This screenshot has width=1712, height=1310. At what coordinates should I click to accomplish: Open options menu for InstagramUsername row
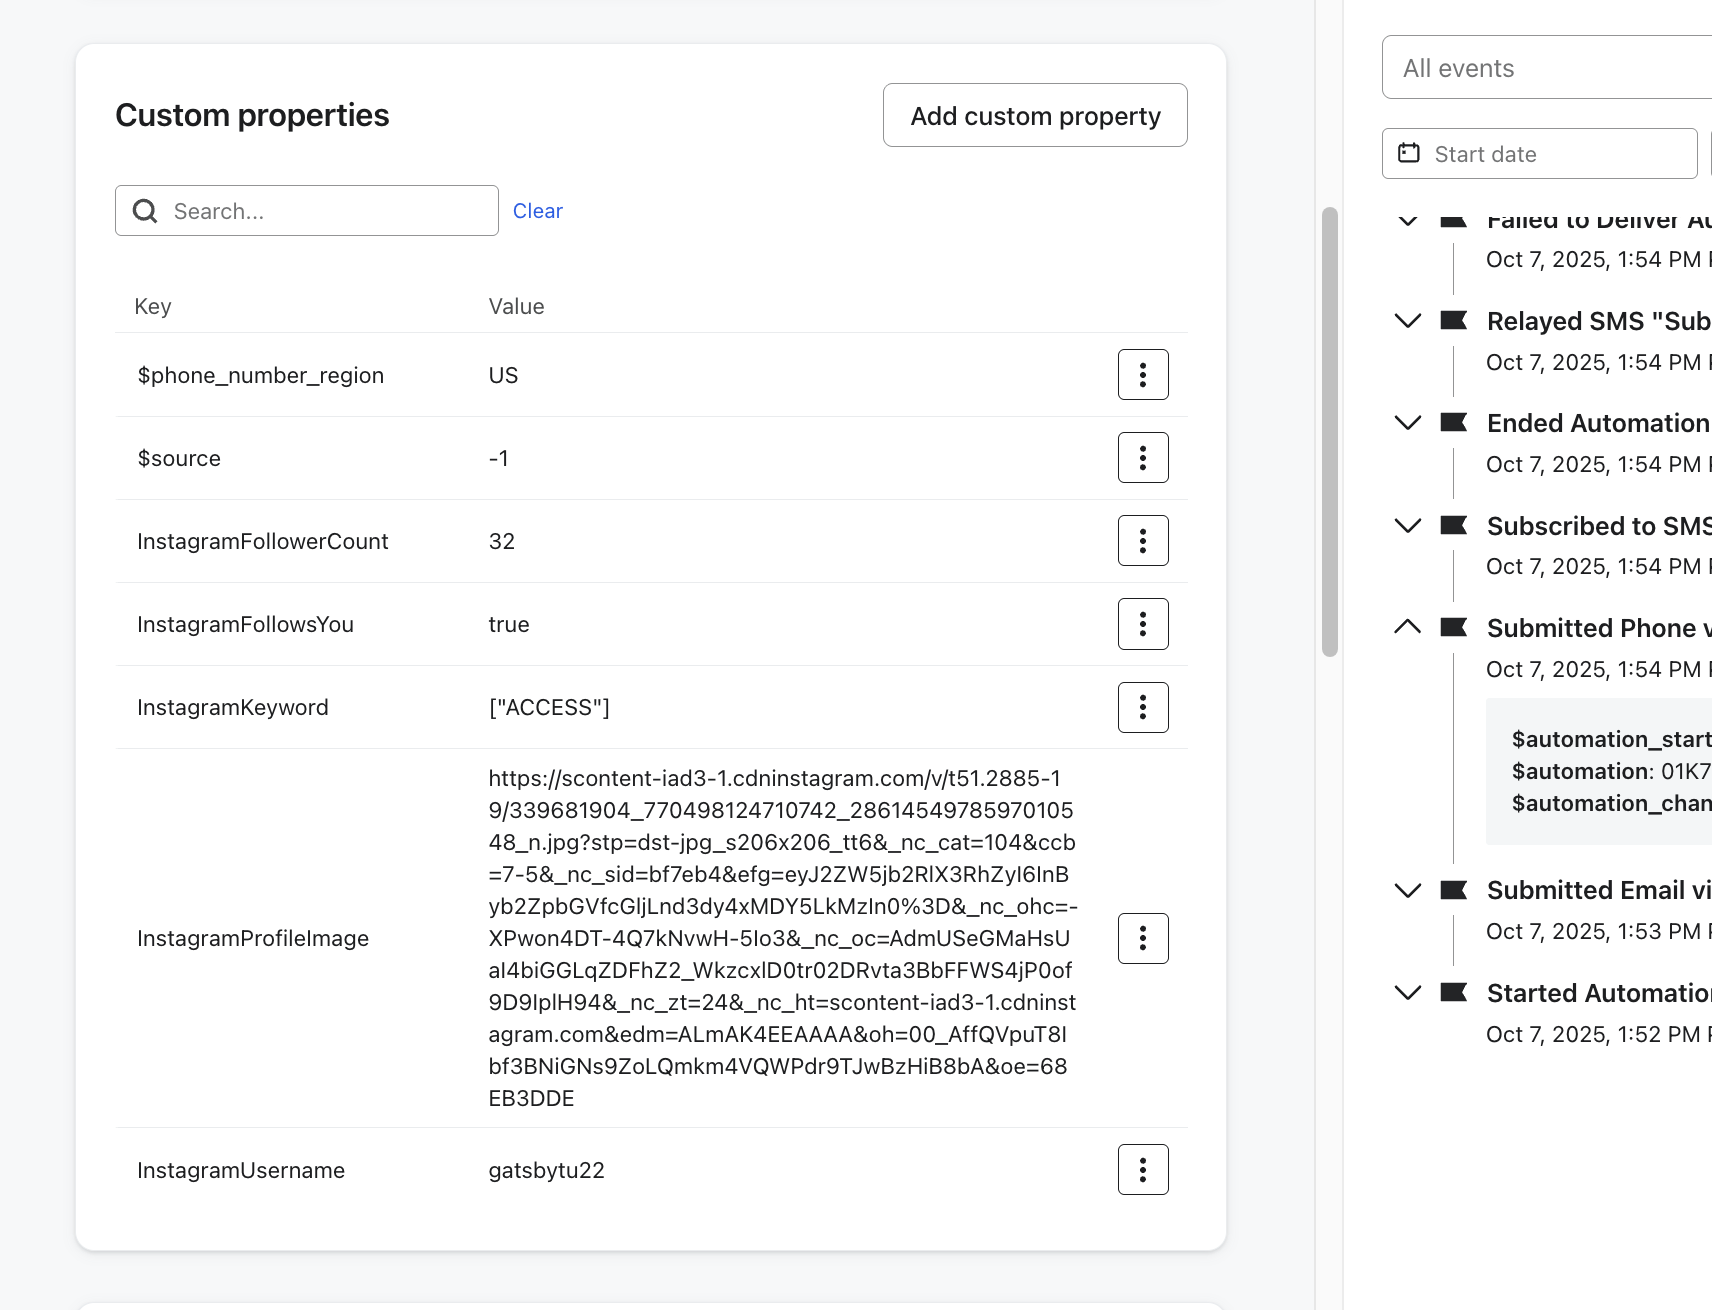[1142, 1170]
